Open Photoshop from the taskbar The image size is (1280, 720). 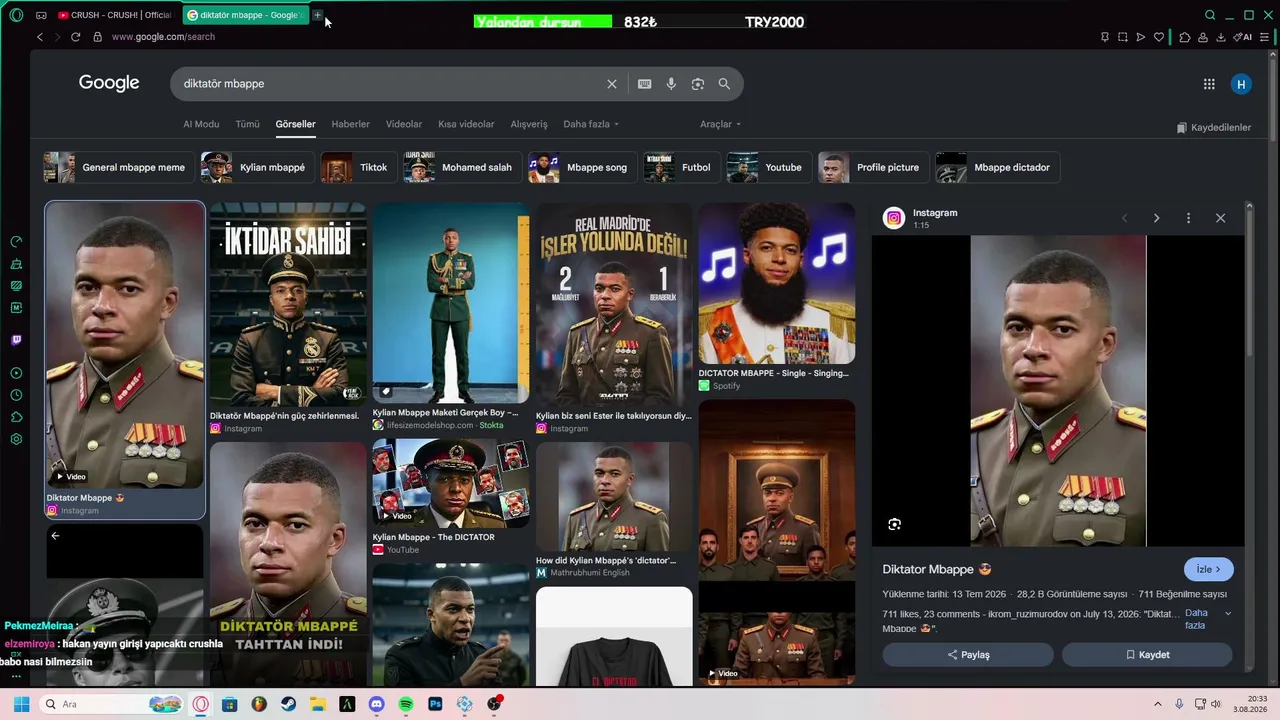tap(435, 704)
